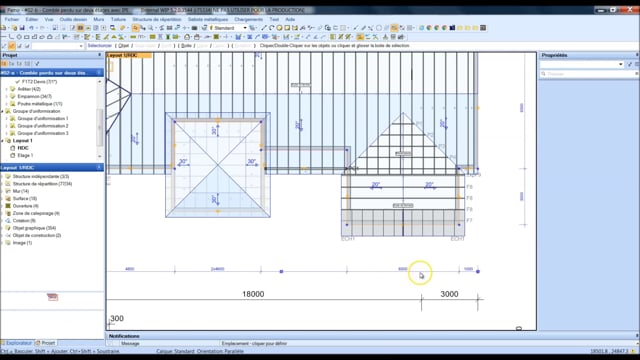Open the selection bar combo box dropdown
The image size is (640, 360).
[81, 46]
